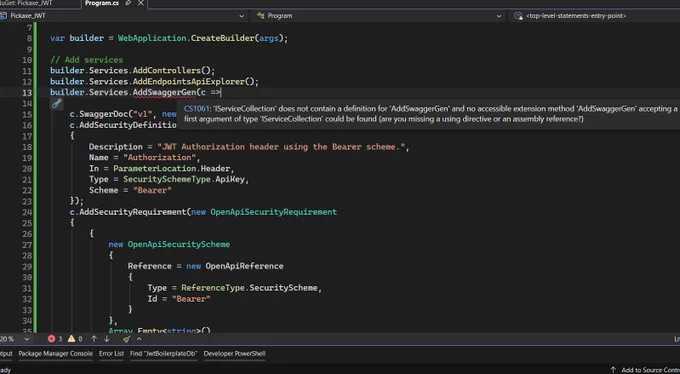Open the Output panel tab
This screenshot has width=680, height=374.
6,354
